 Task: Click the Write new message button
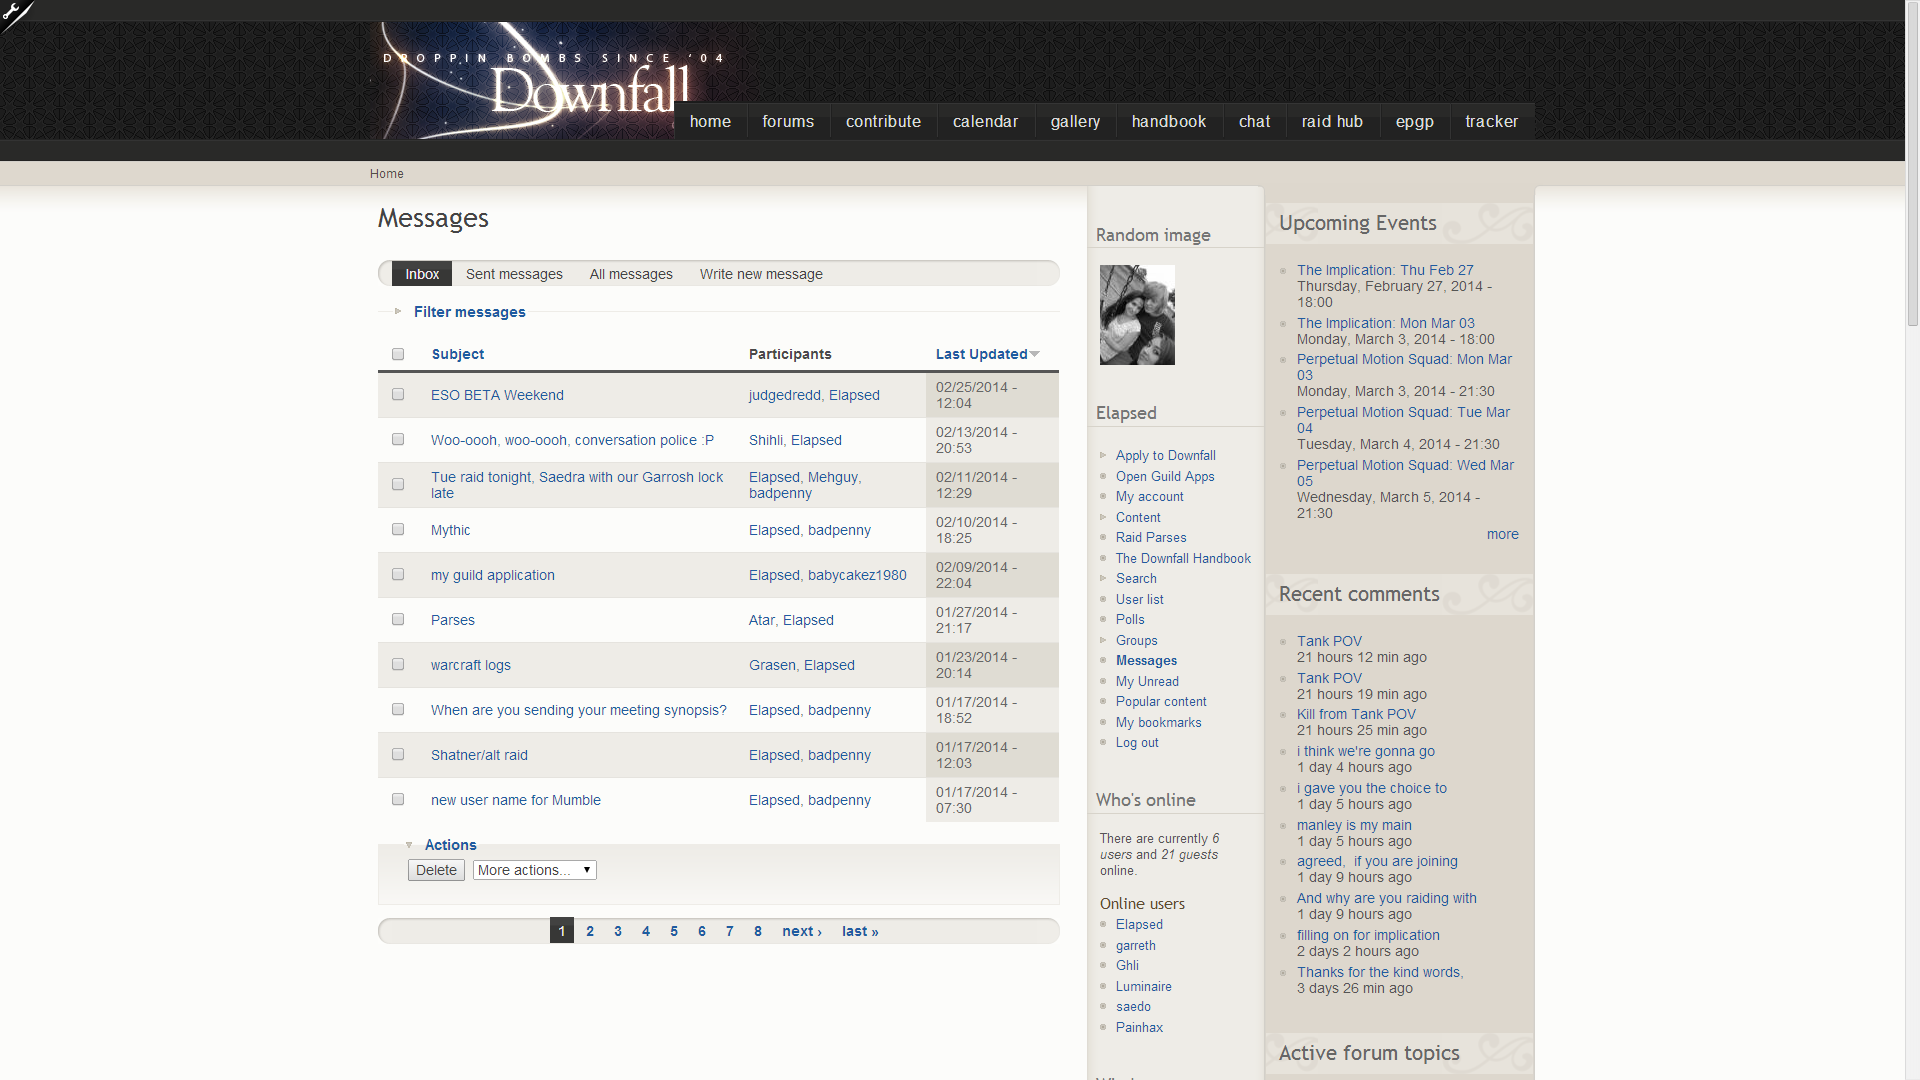[761, 273]
